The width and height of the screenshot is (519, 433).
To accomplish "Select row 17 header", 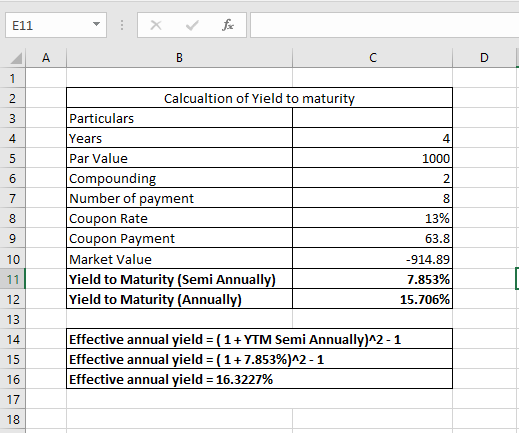I will coord(13,399).
